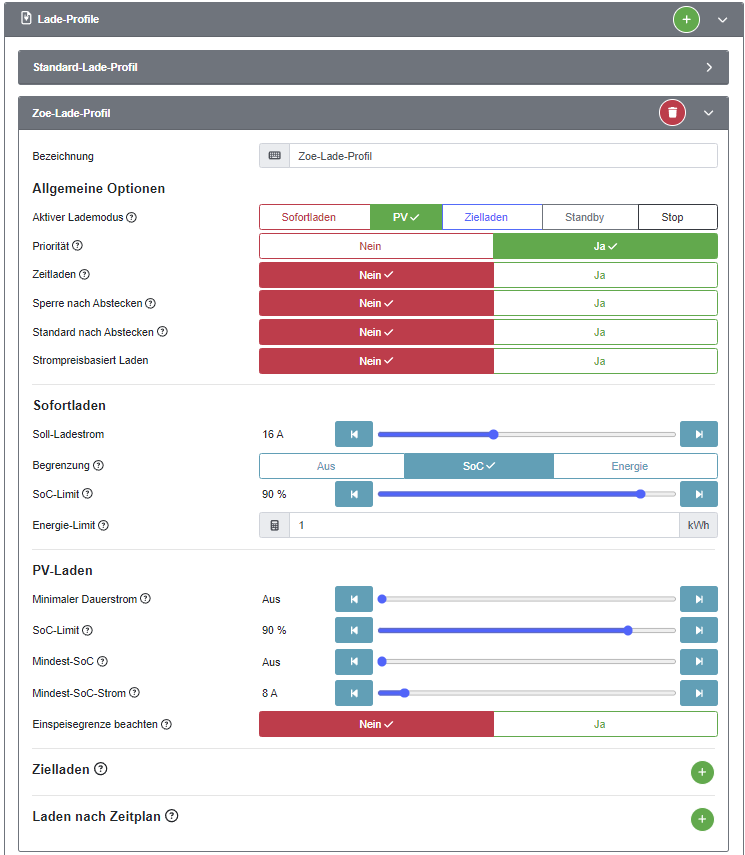This screenshot has width=745, height=855.
Task: Increase Minimaler Dauerstrom step-forward button
Action: pos(699,599)
